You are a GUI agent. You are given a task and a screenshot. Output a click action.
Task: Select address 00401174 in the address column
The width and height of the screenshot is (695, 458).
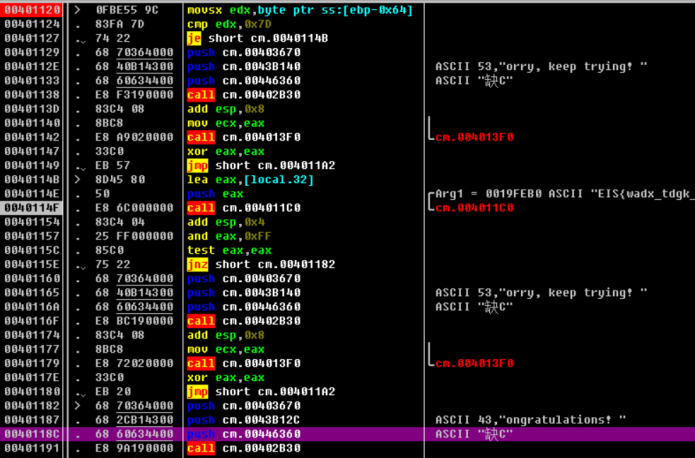[x=31, y=335]
